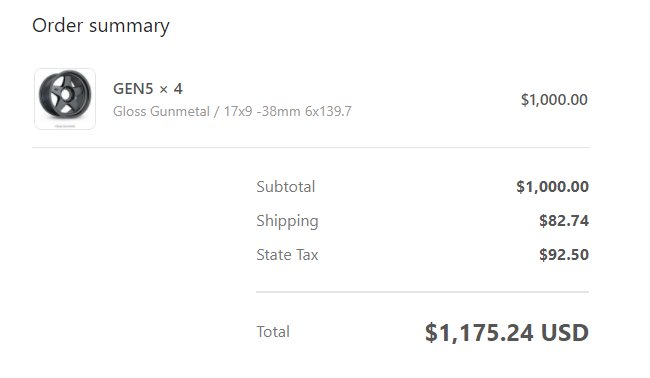
Task: Click the State Tax label
Action: [287, 254]
